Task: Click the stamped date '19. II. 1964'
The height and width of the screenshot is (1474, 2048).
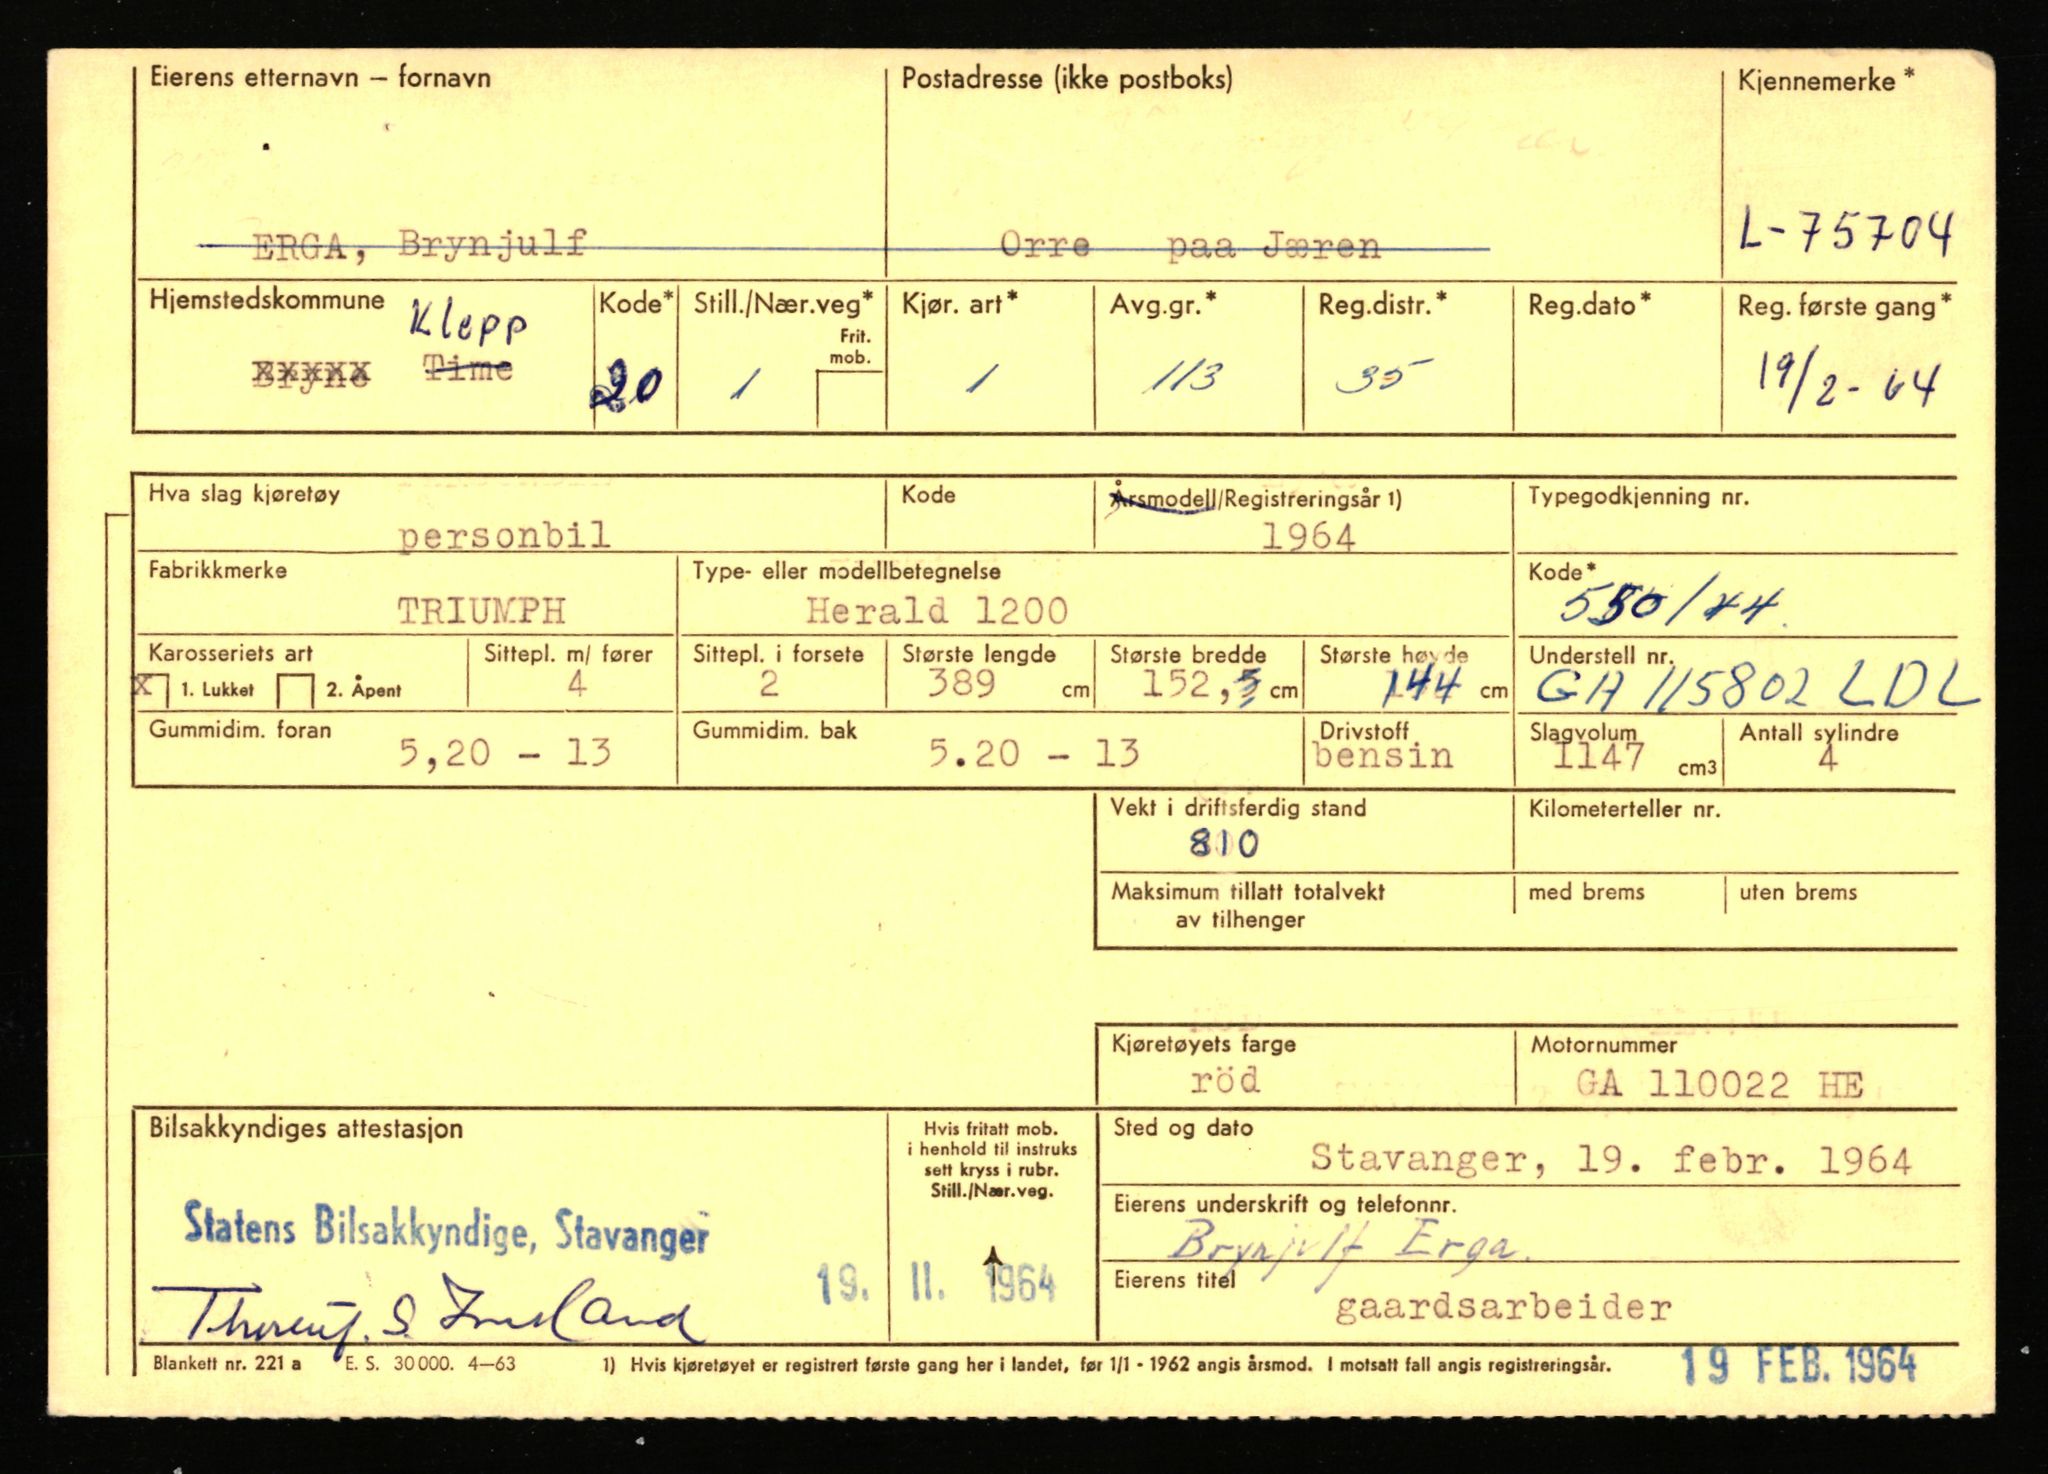Action: [936, 1283]
